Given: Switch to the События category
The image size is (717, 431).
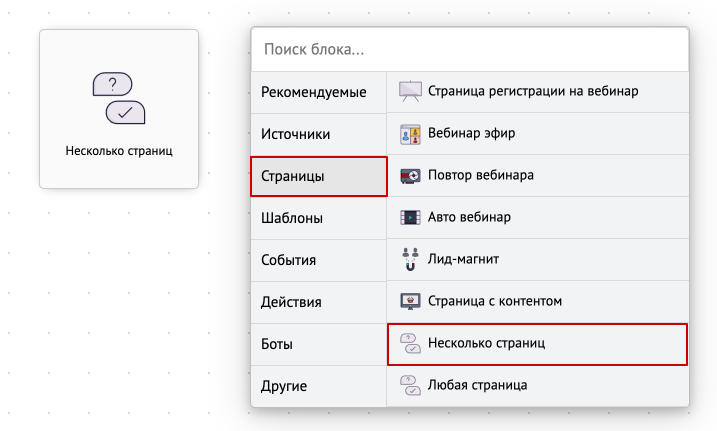Looking at the screenshot, I should coord(319,260).
